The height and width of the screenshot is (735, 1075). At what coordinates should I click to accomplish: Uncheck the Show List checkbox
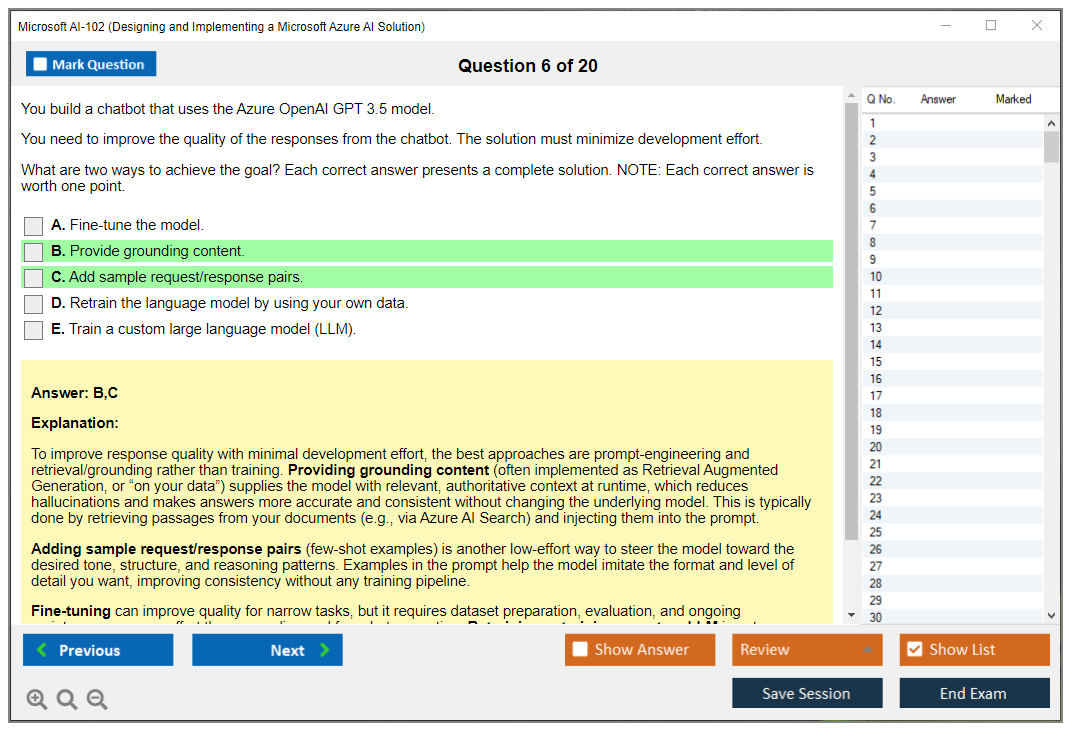point(914,650)
